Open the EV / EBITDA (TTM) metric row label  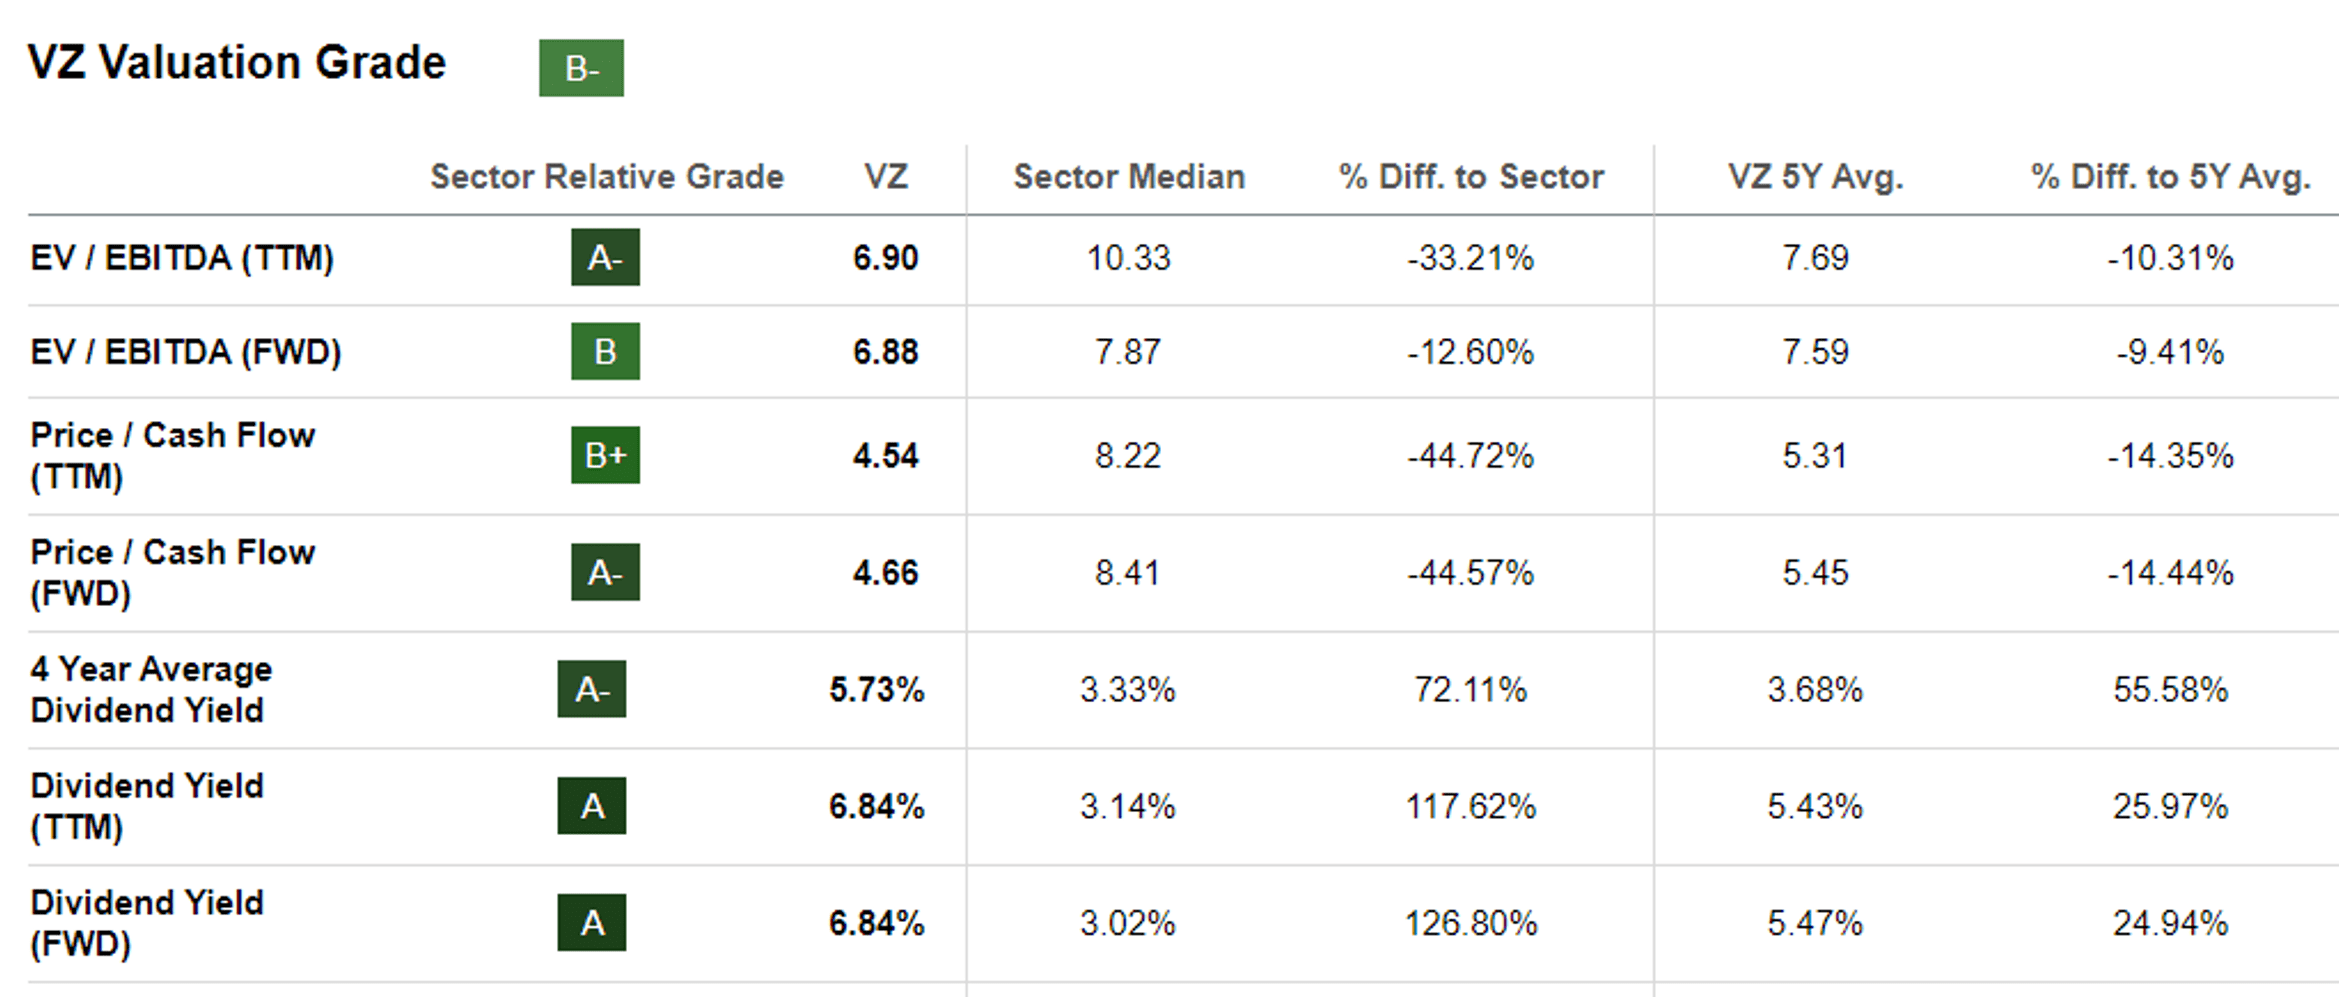click(x=182, y=258)
